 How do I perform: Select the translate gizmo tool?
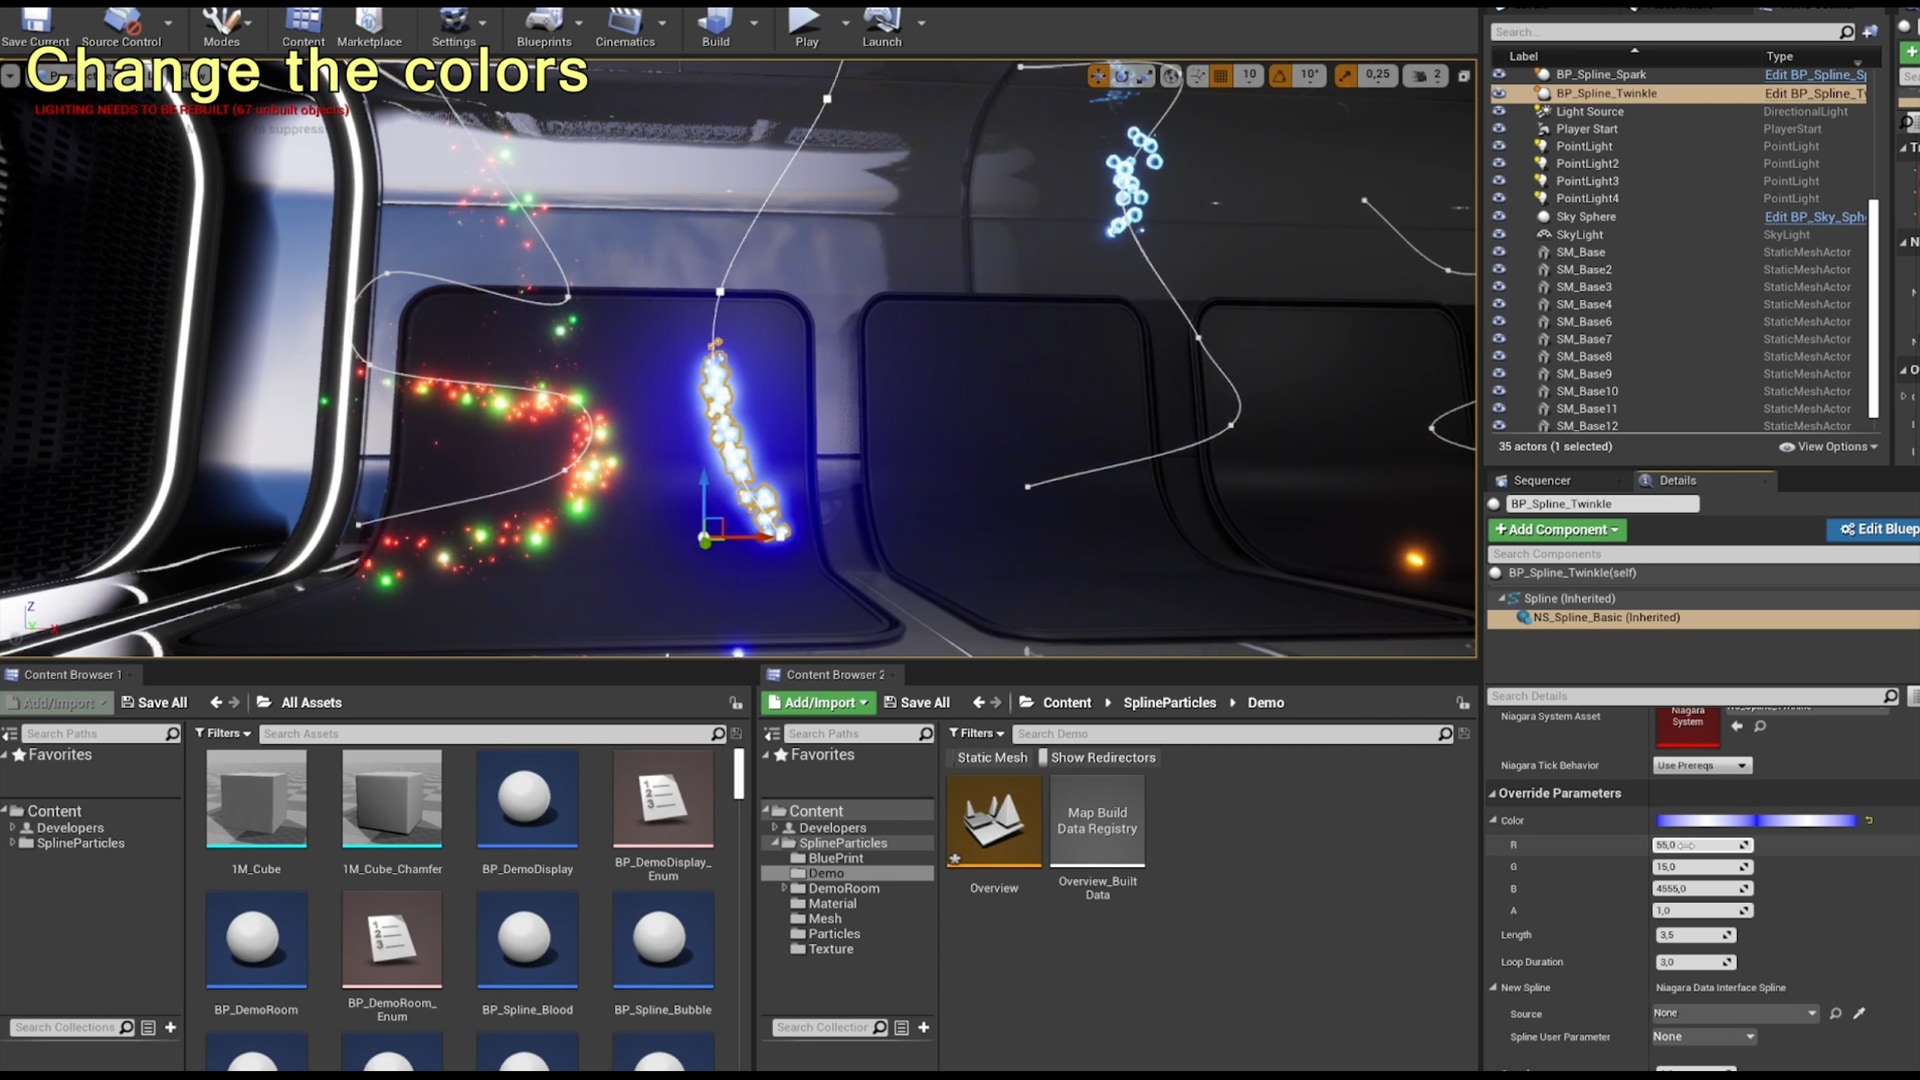click(x=1098, y=76)
